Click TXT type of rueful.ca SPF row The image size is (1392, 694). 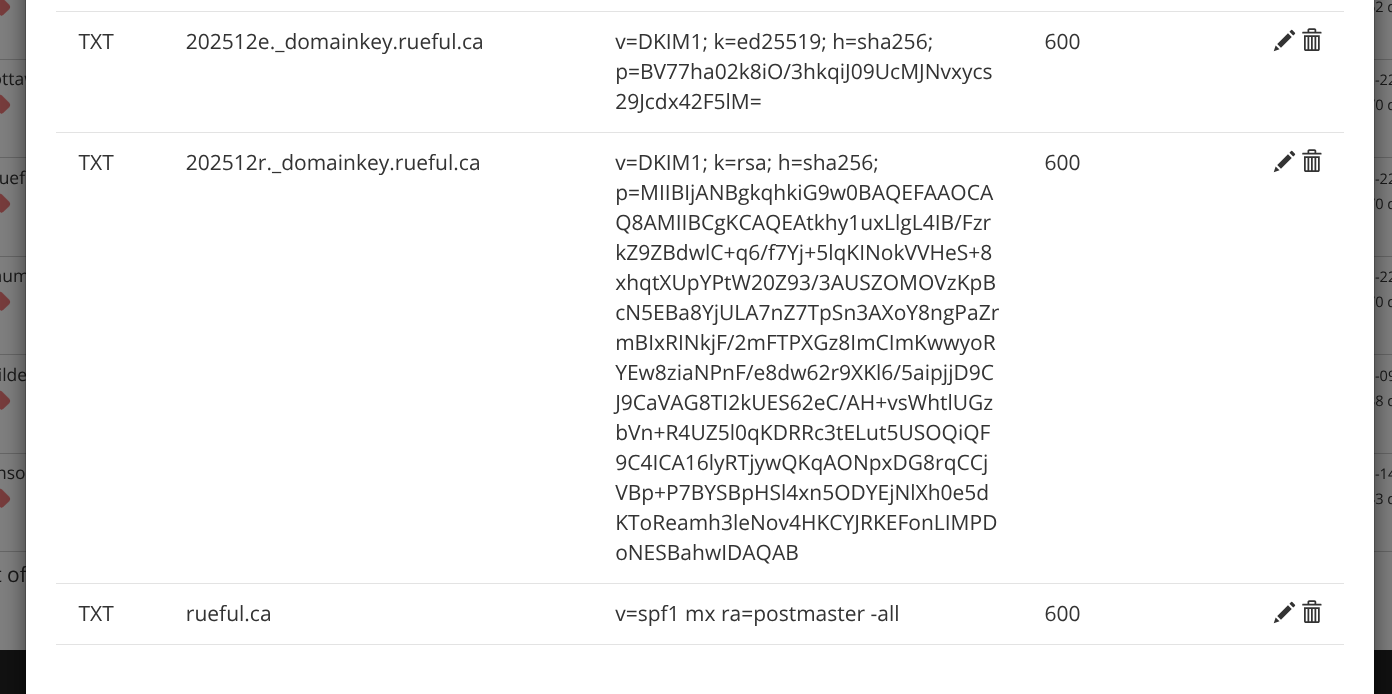(x=96, y=614)
